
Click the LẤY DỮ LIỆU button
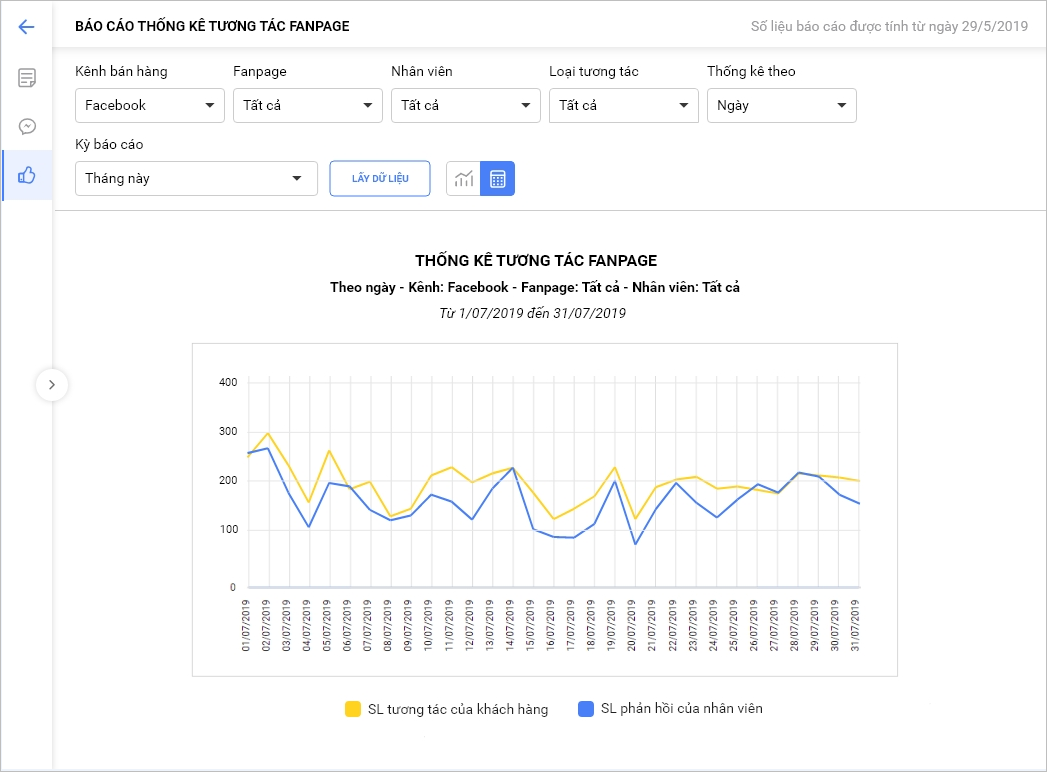380,179
